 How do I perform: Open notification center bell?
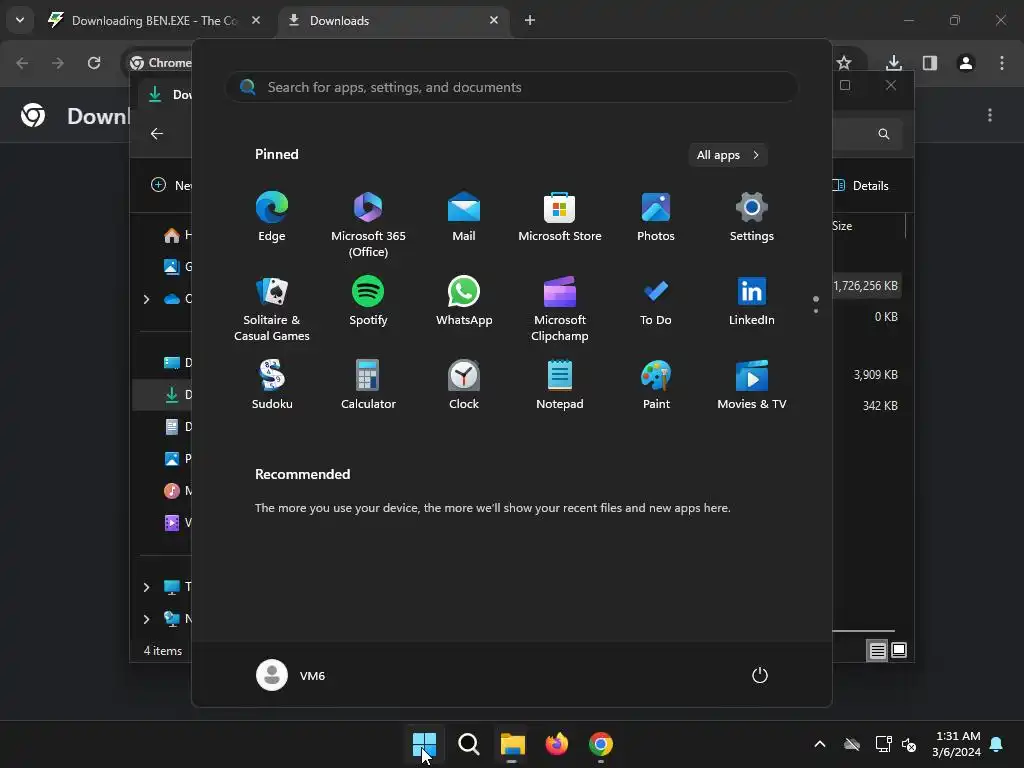(x=997, y=744)
